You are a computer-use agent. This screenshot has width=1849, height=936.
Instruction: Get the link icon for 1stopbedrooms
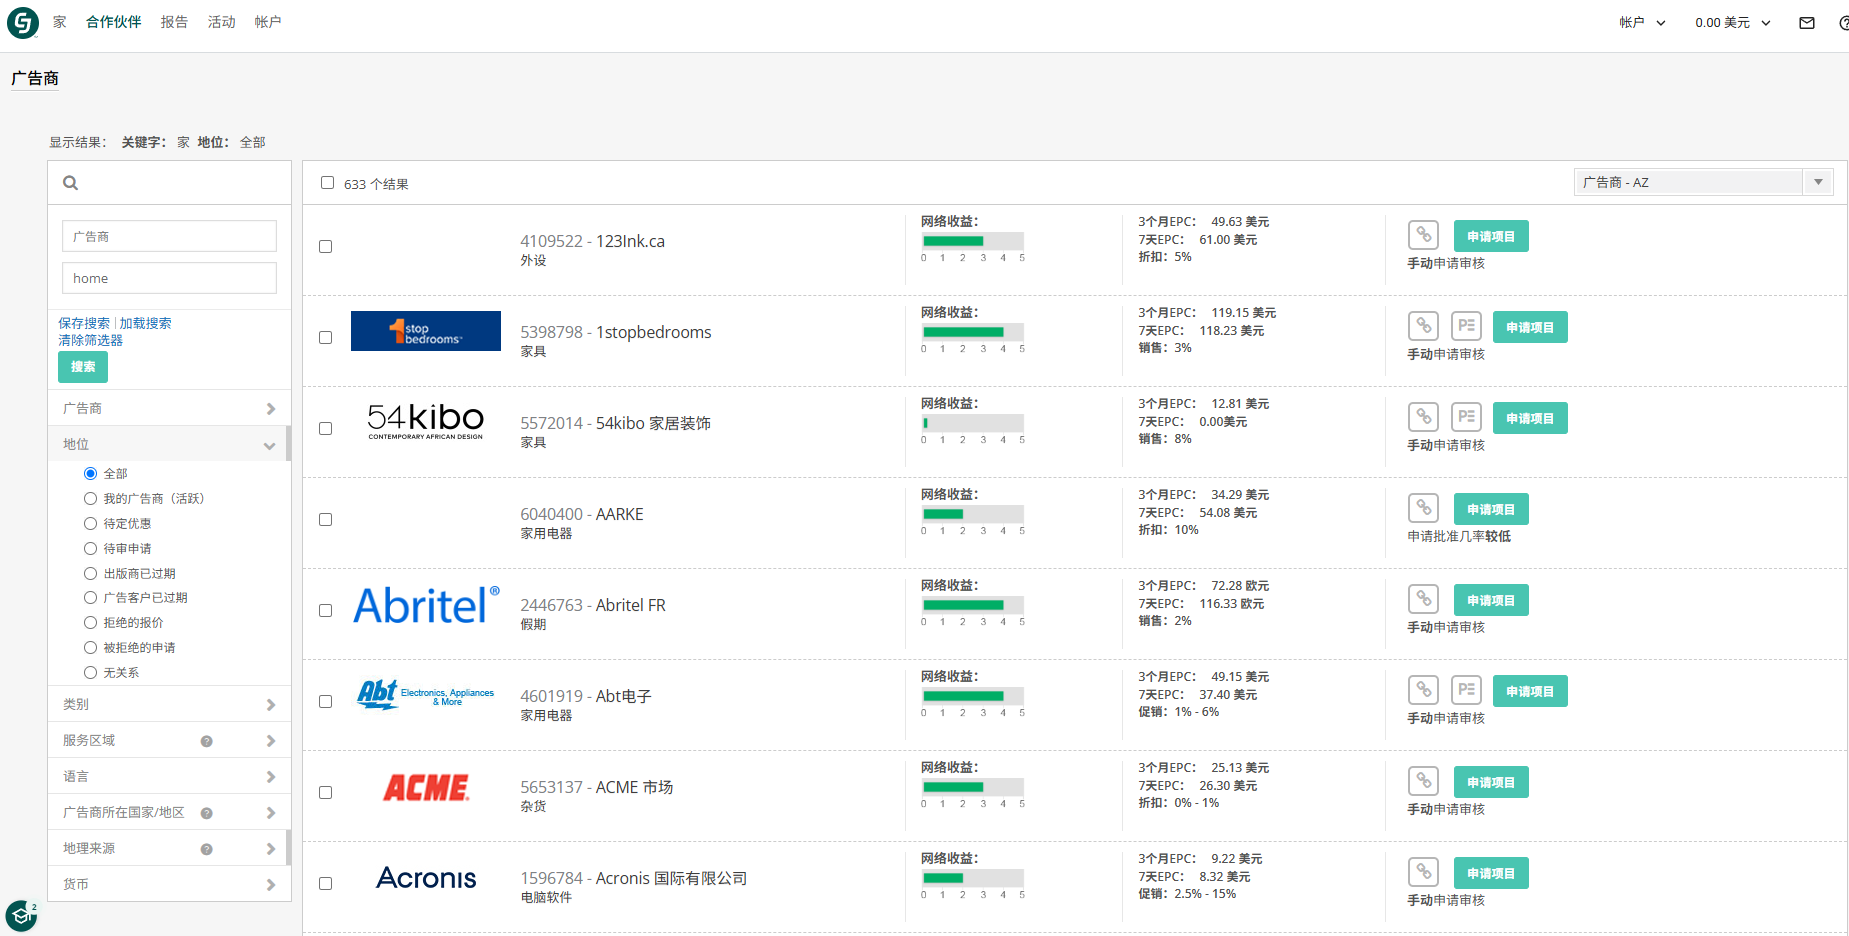(1423, 327)
